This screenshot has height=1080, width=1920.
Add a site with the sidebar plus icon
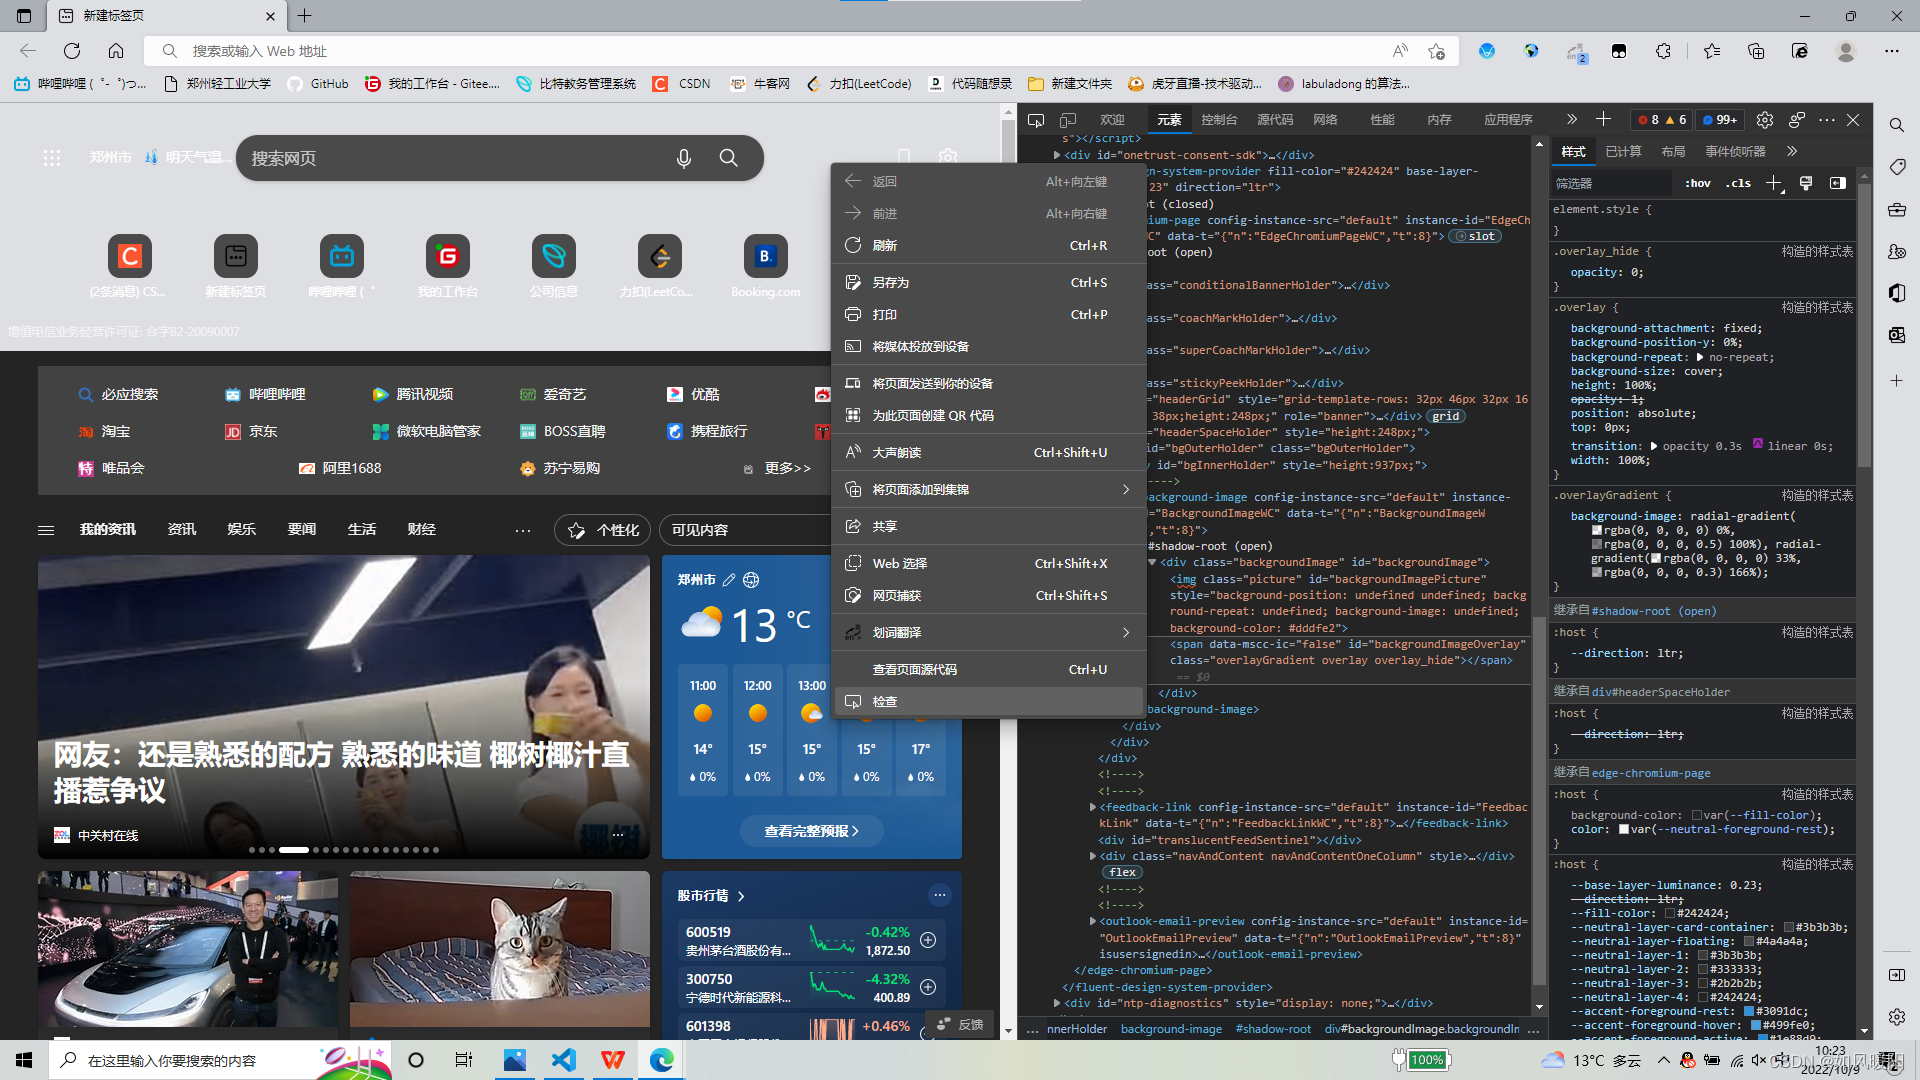click(1897, 381)
